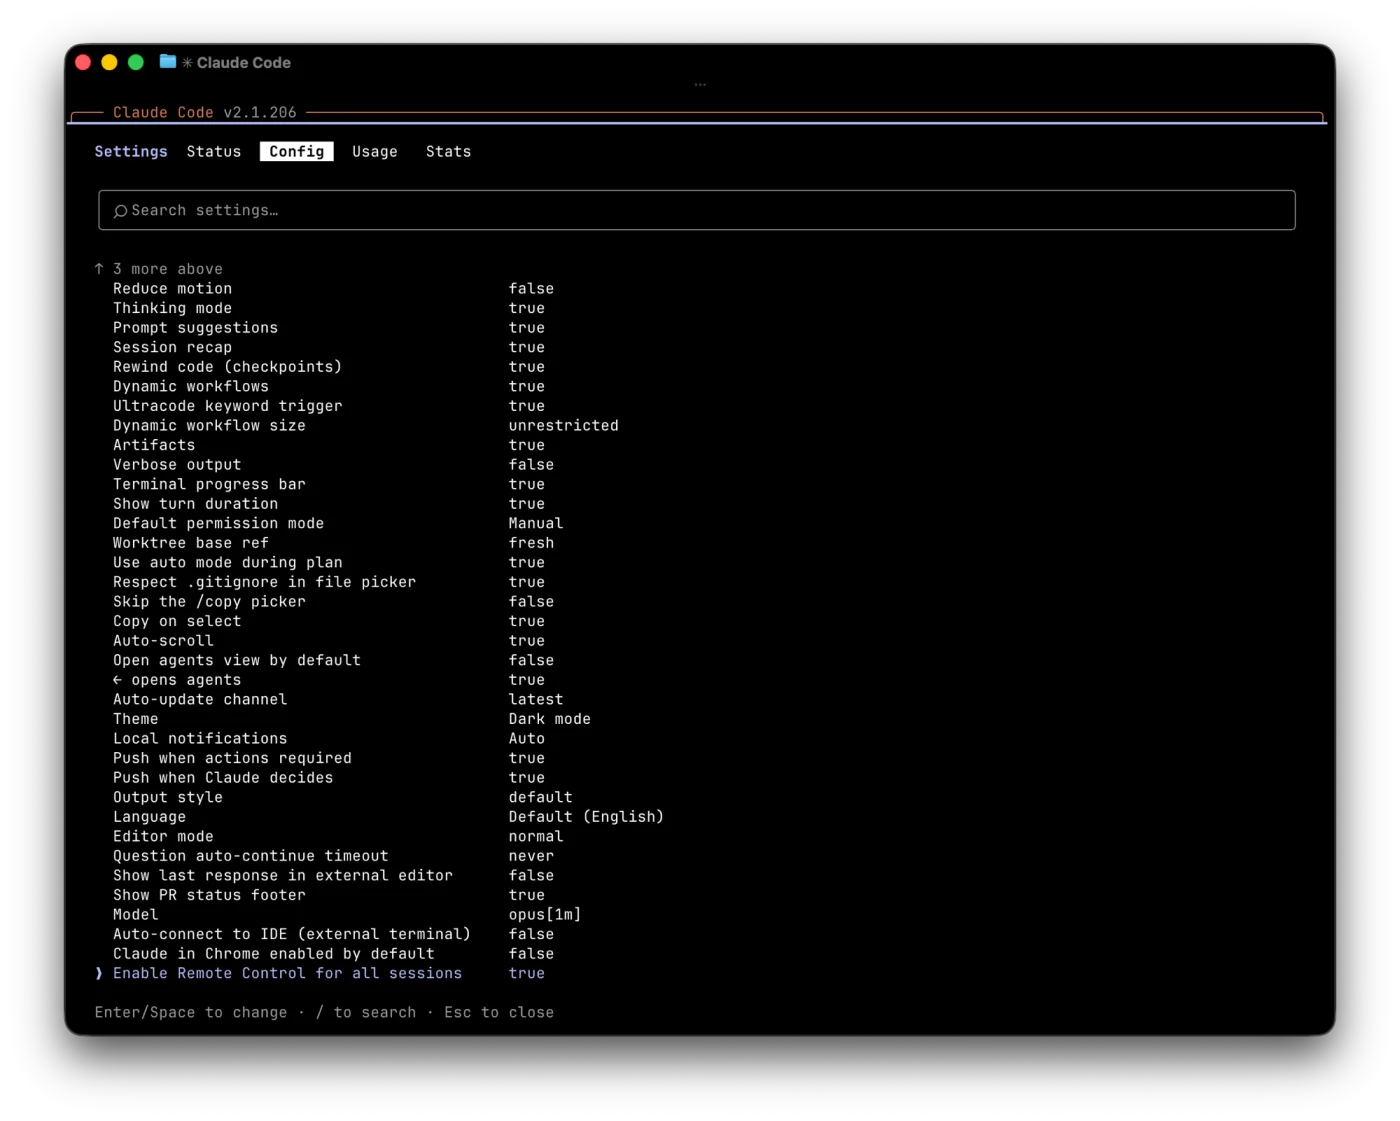This screenshot has width=1400, height=1121.
Task: Toggle Push when actions required
Action: [x=329, y=758]
